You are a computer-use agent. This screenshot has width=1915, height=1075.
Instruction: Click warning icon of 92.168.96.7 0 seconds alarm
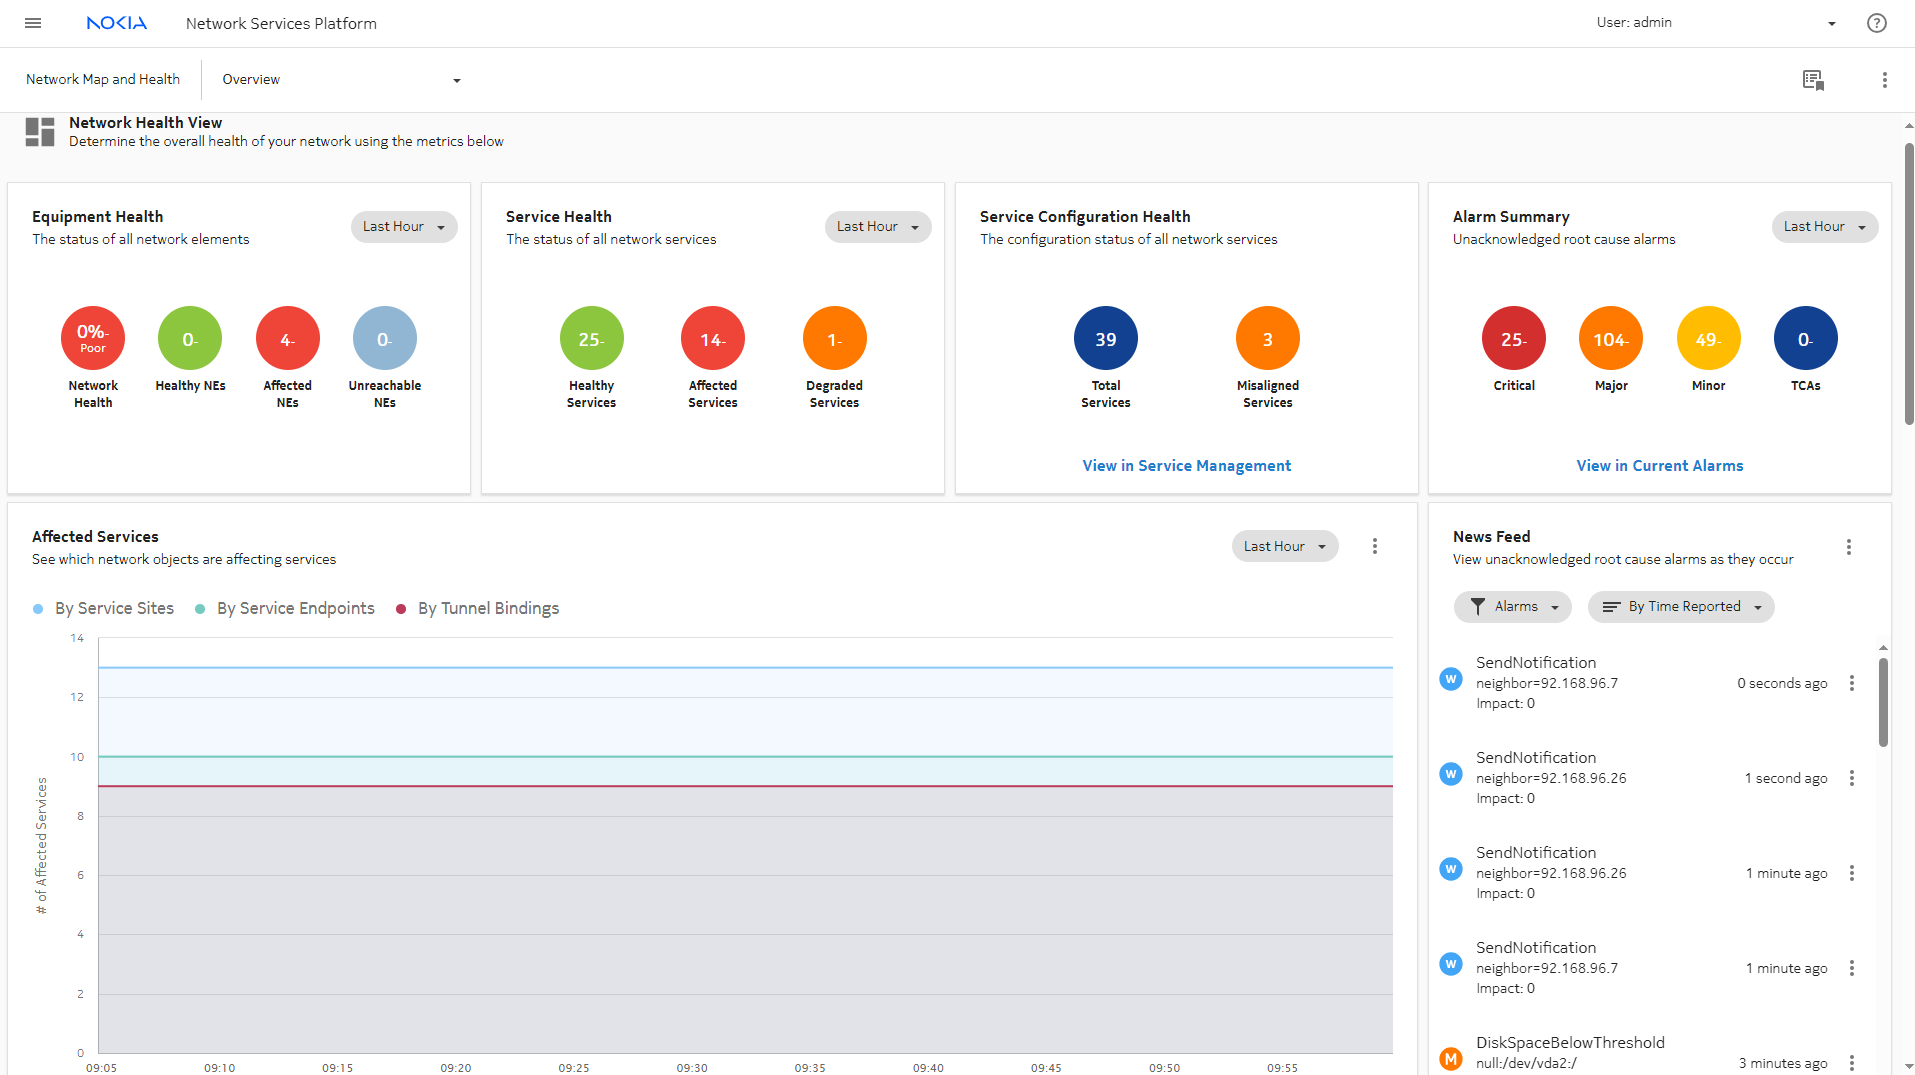click(1451, 679)
